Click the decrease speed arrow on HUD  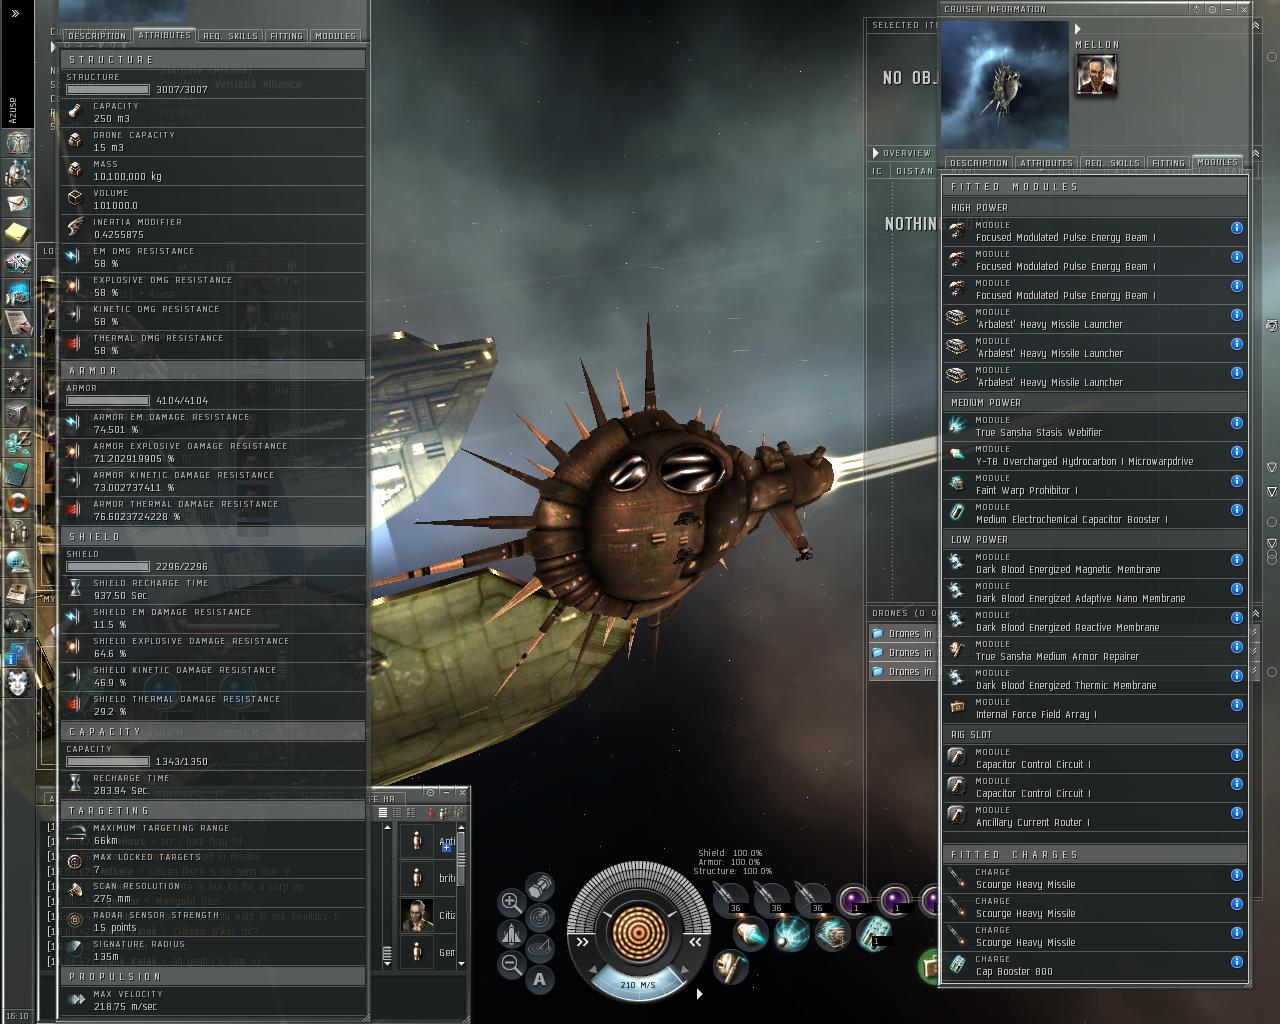pyautogui.click(x=593, y=970)
